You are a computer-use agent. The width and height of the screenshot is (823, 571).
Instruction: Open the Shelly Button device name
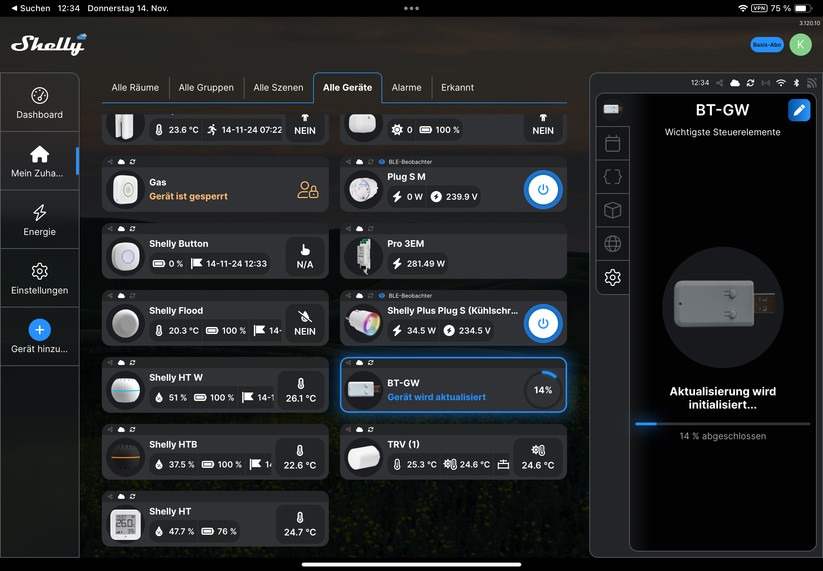(178, 244)
